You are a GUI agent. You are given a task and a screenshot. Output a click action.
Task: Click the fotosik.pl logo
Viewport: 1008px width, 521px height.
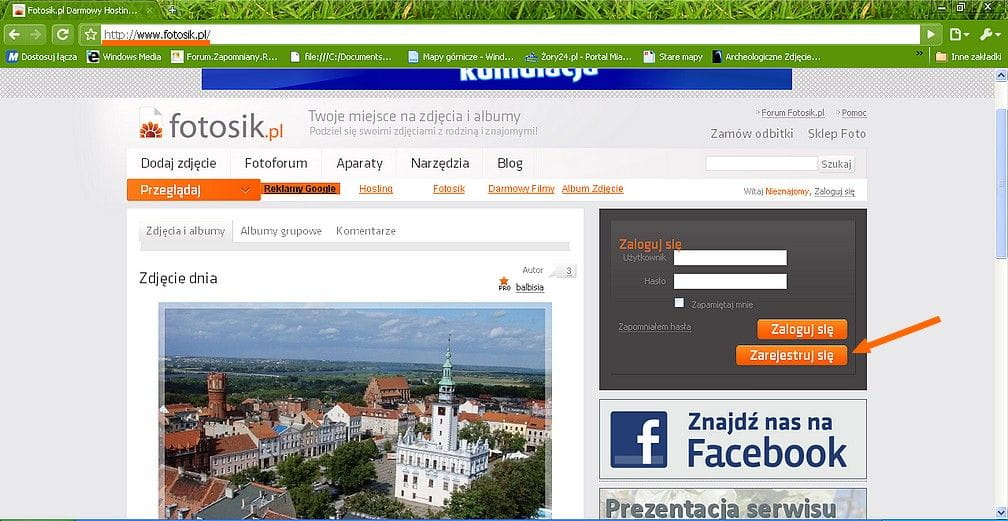pyautogui.click(x=211, y=125)
